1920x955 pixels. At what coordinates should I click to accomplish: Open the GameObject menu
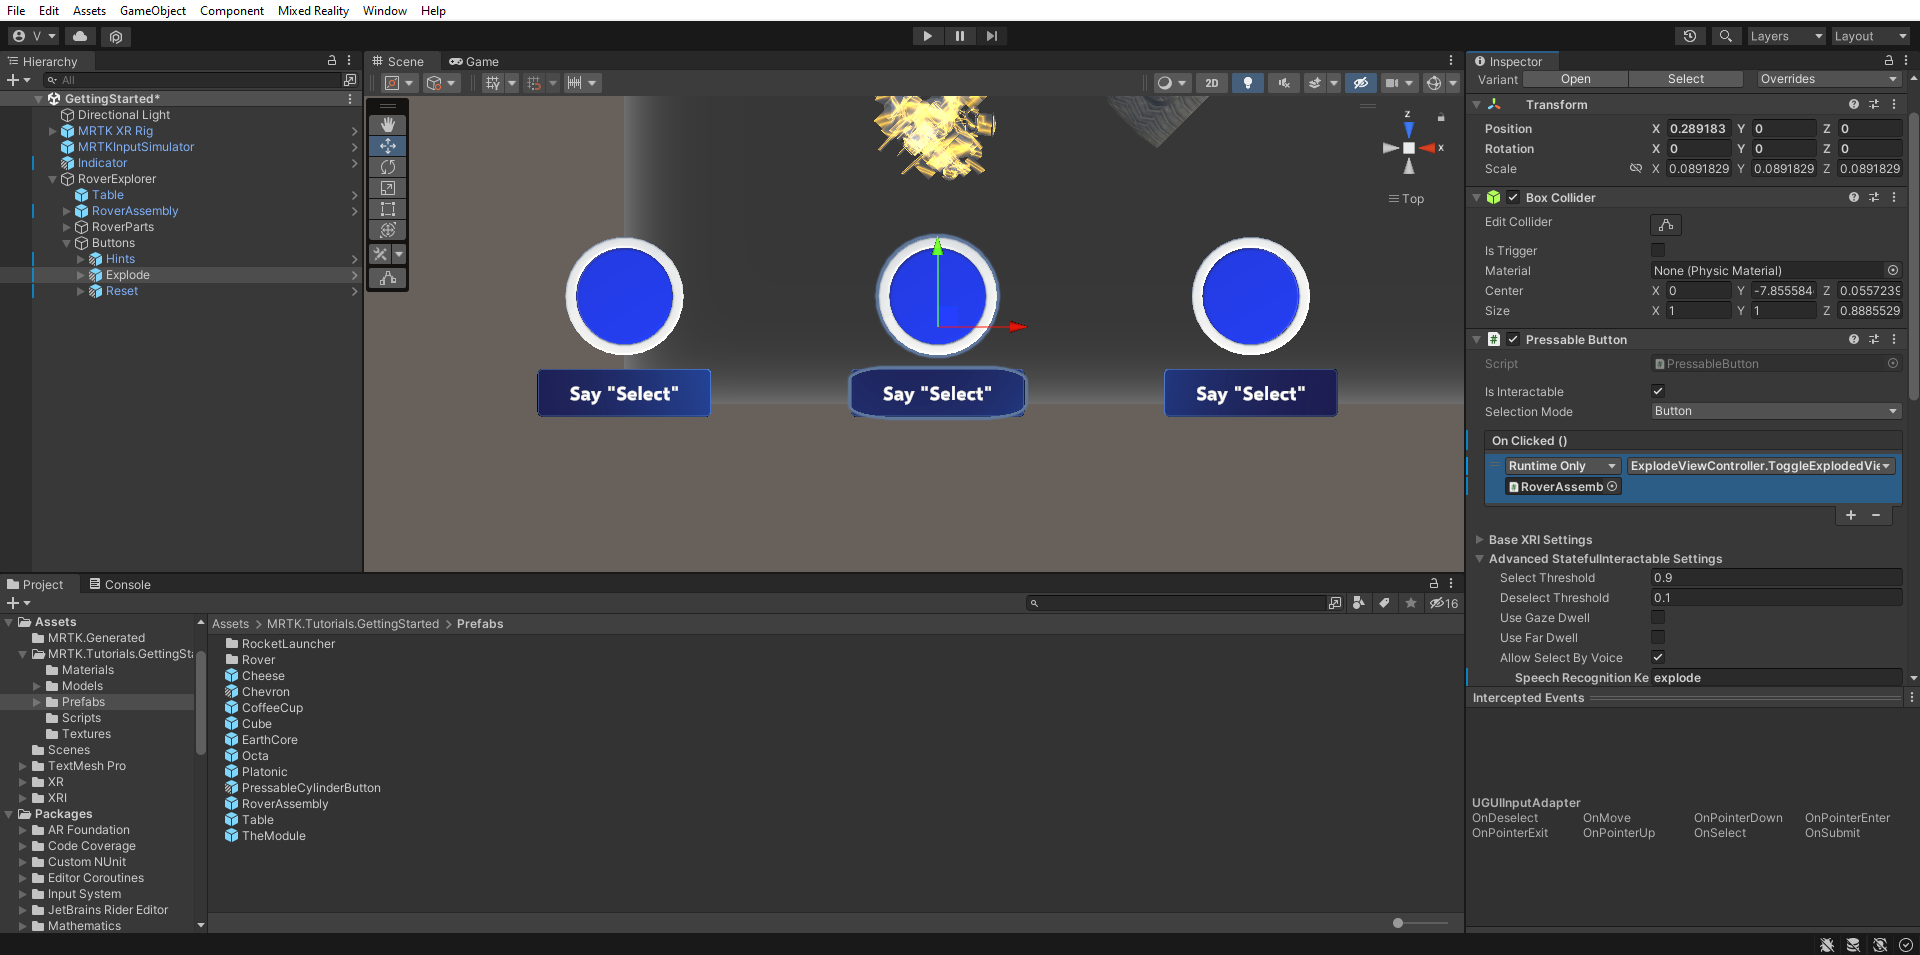pyautogui.click(x=152, y=11)
